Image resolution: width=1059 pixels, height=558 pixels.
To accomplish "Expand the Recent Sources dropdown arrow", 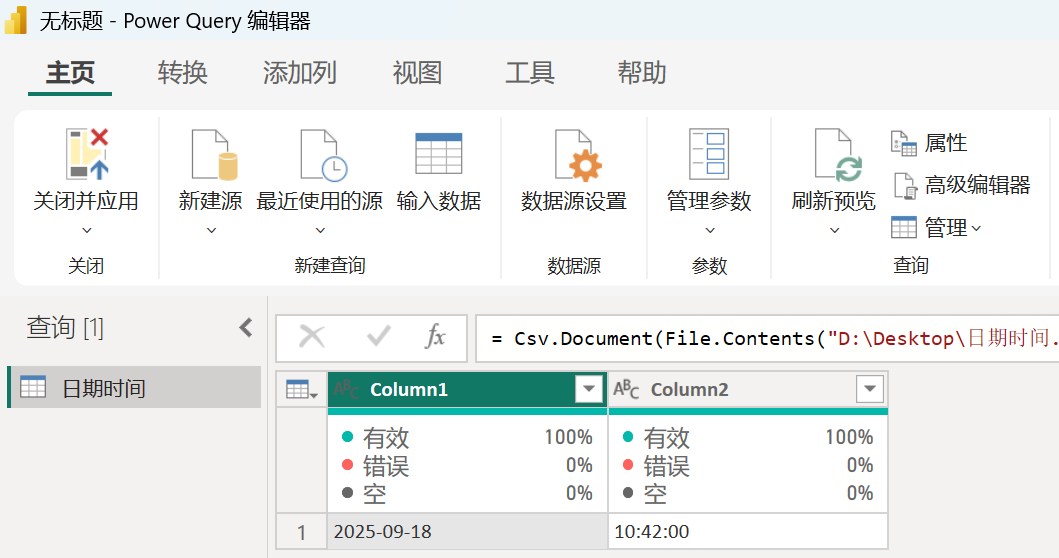I will [320, 230].
